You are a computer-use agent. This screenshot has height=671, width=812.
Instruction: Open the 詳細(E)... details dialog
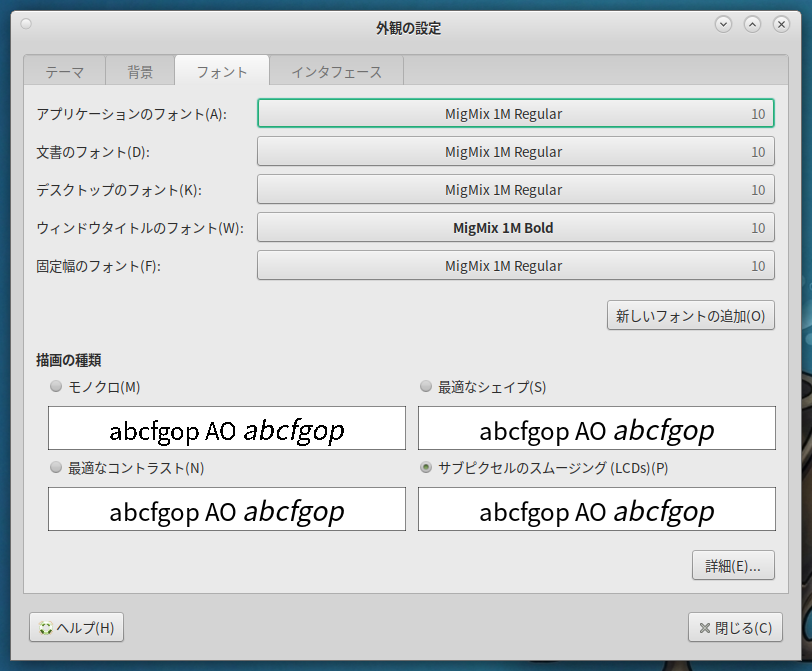coord(733,565)
